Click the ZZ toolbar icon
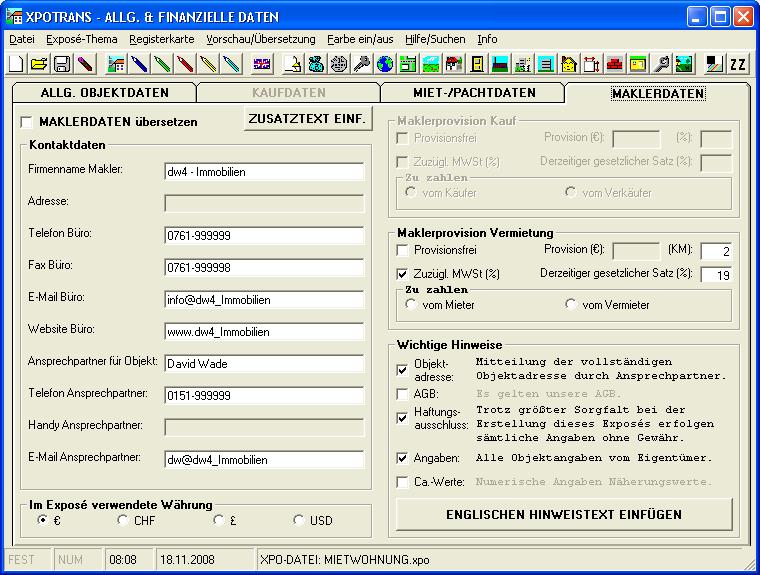The height and width of the screenshot is (575, 760). pos(738,64)
